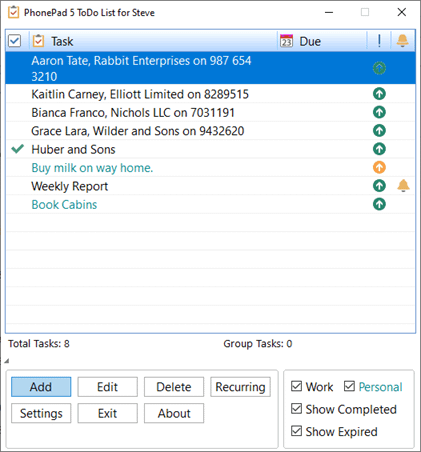
Task: Click the Total Tasks: 8 status text
Action: (39, 343)
